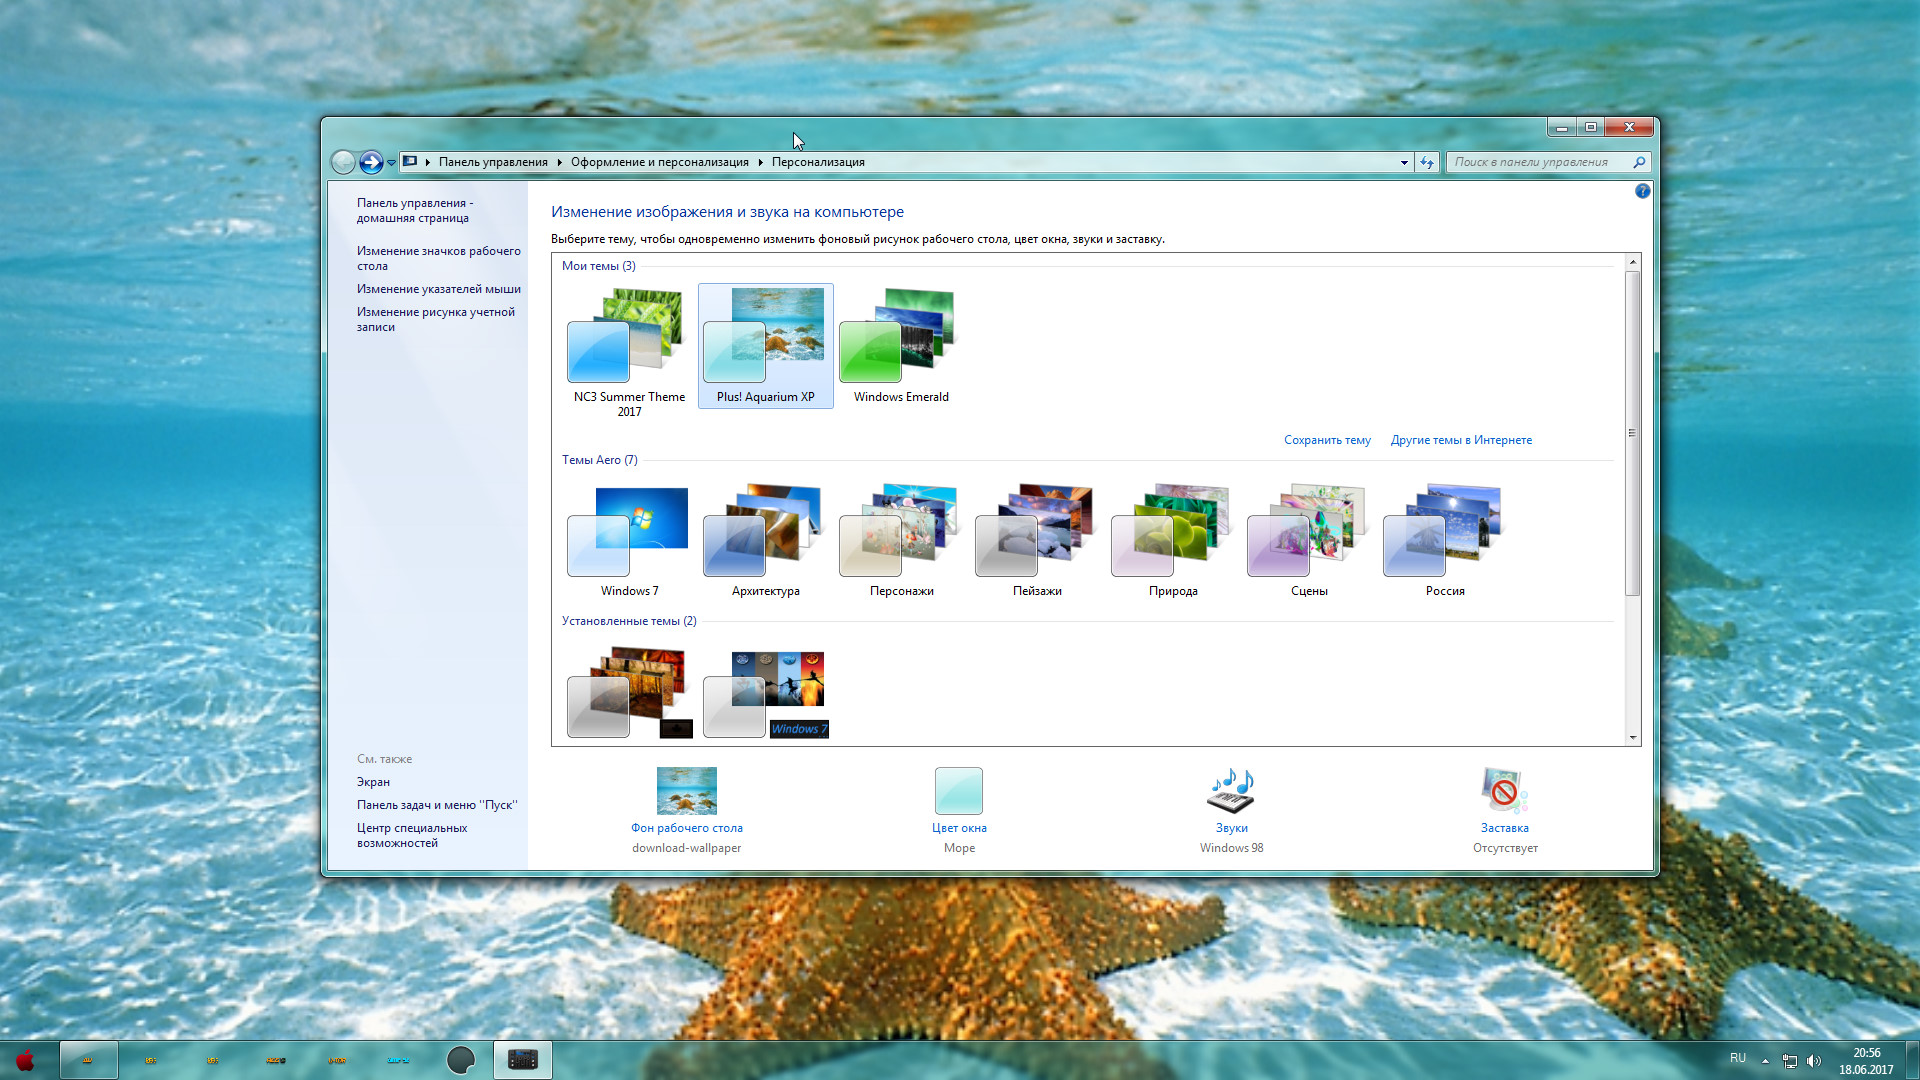The width and height of the screenshot is (1920, 1080).
Task: Click the volume icon in the system tray
Action: tap(1815, 1058)
